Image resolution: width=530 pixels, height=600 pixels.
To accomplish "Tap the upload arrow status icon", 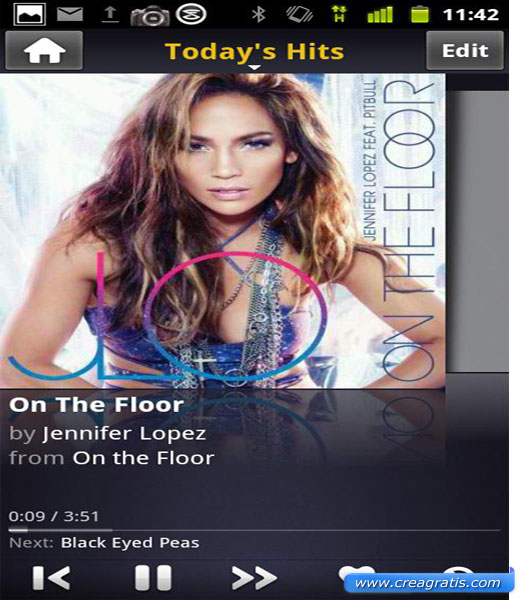I will pos(110,15).
